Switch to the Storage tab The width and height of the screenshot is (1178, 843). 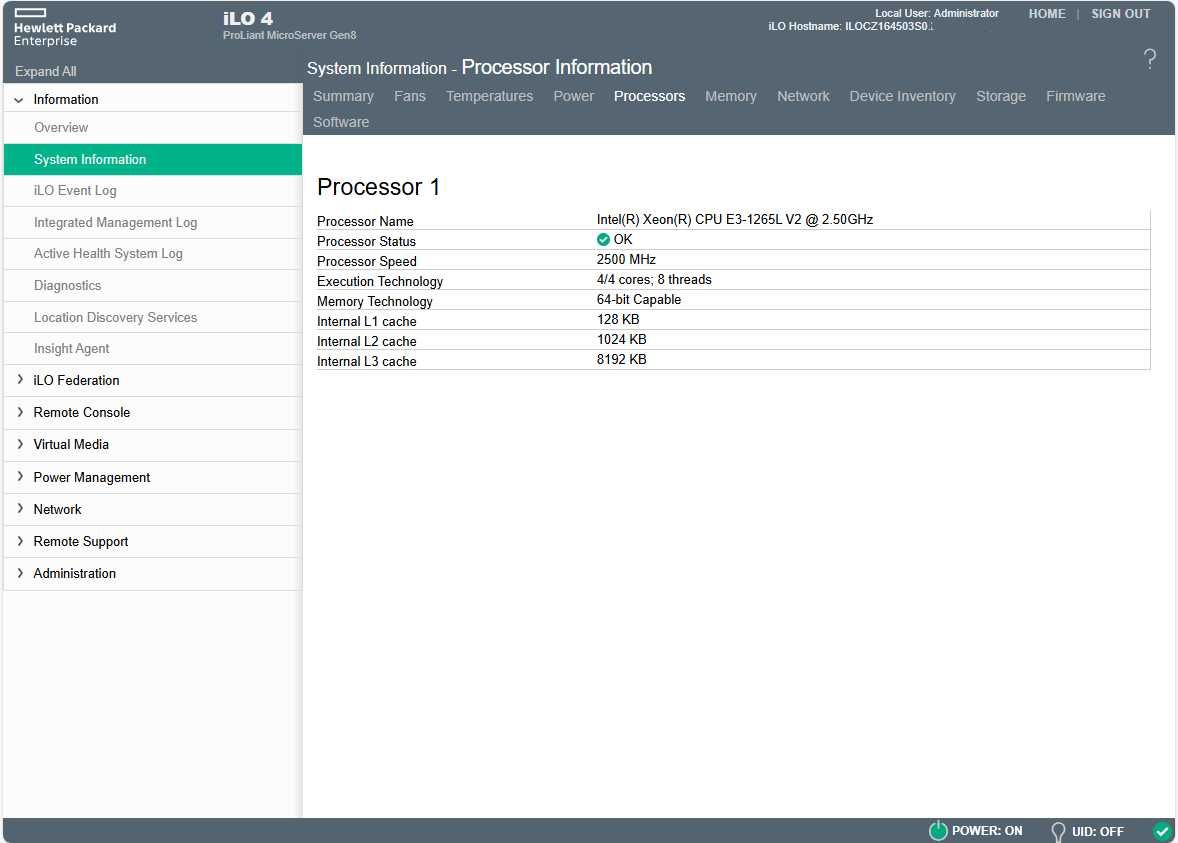(x=1001, y=96)
